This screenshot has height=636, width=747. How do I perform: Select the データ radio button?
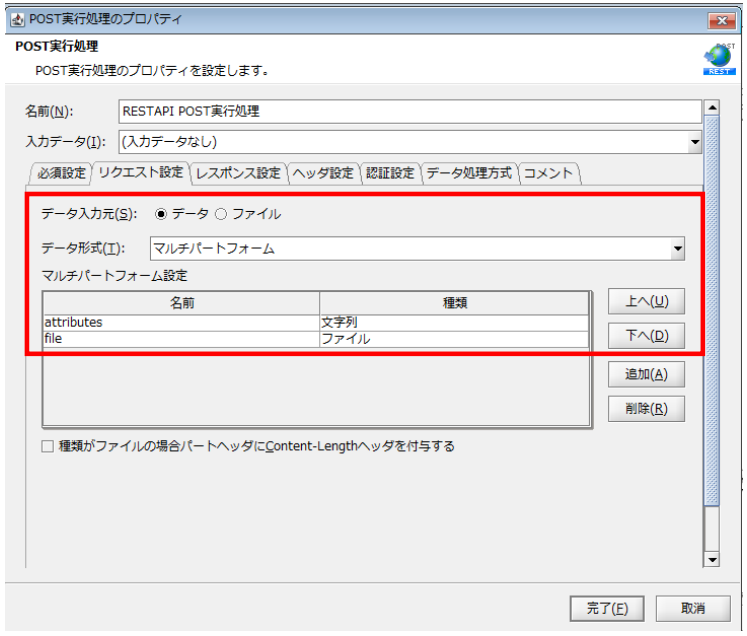[161, 214]
